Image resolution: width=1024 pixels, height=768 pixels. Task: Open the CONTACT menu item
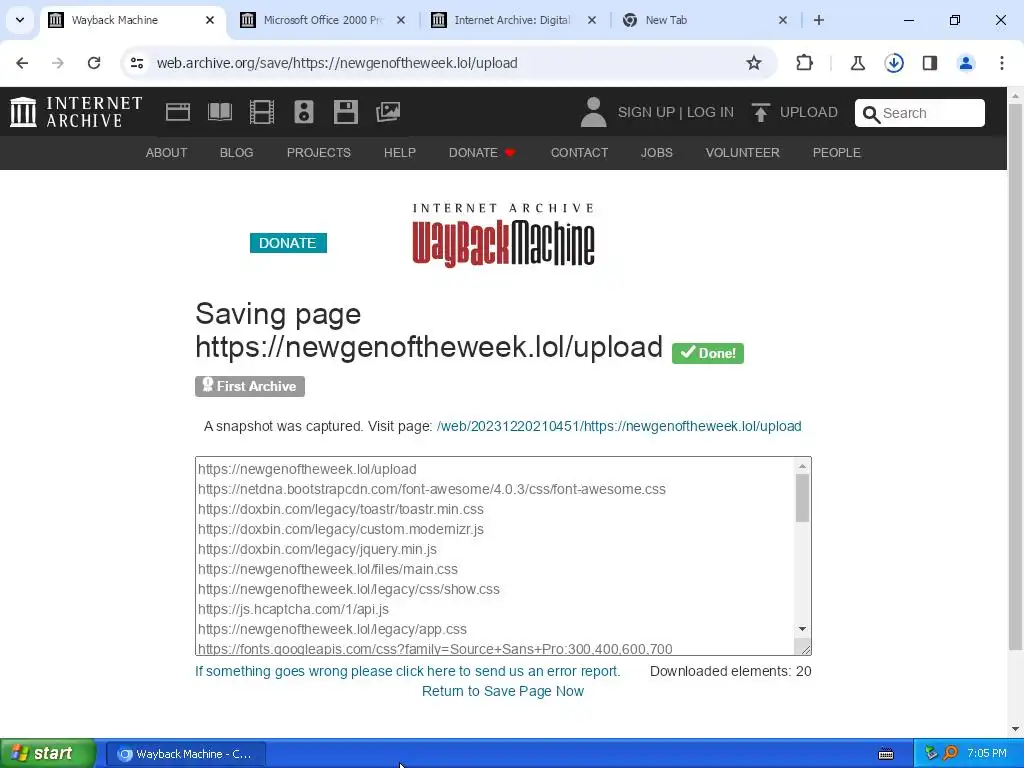(x=579, y=153)
